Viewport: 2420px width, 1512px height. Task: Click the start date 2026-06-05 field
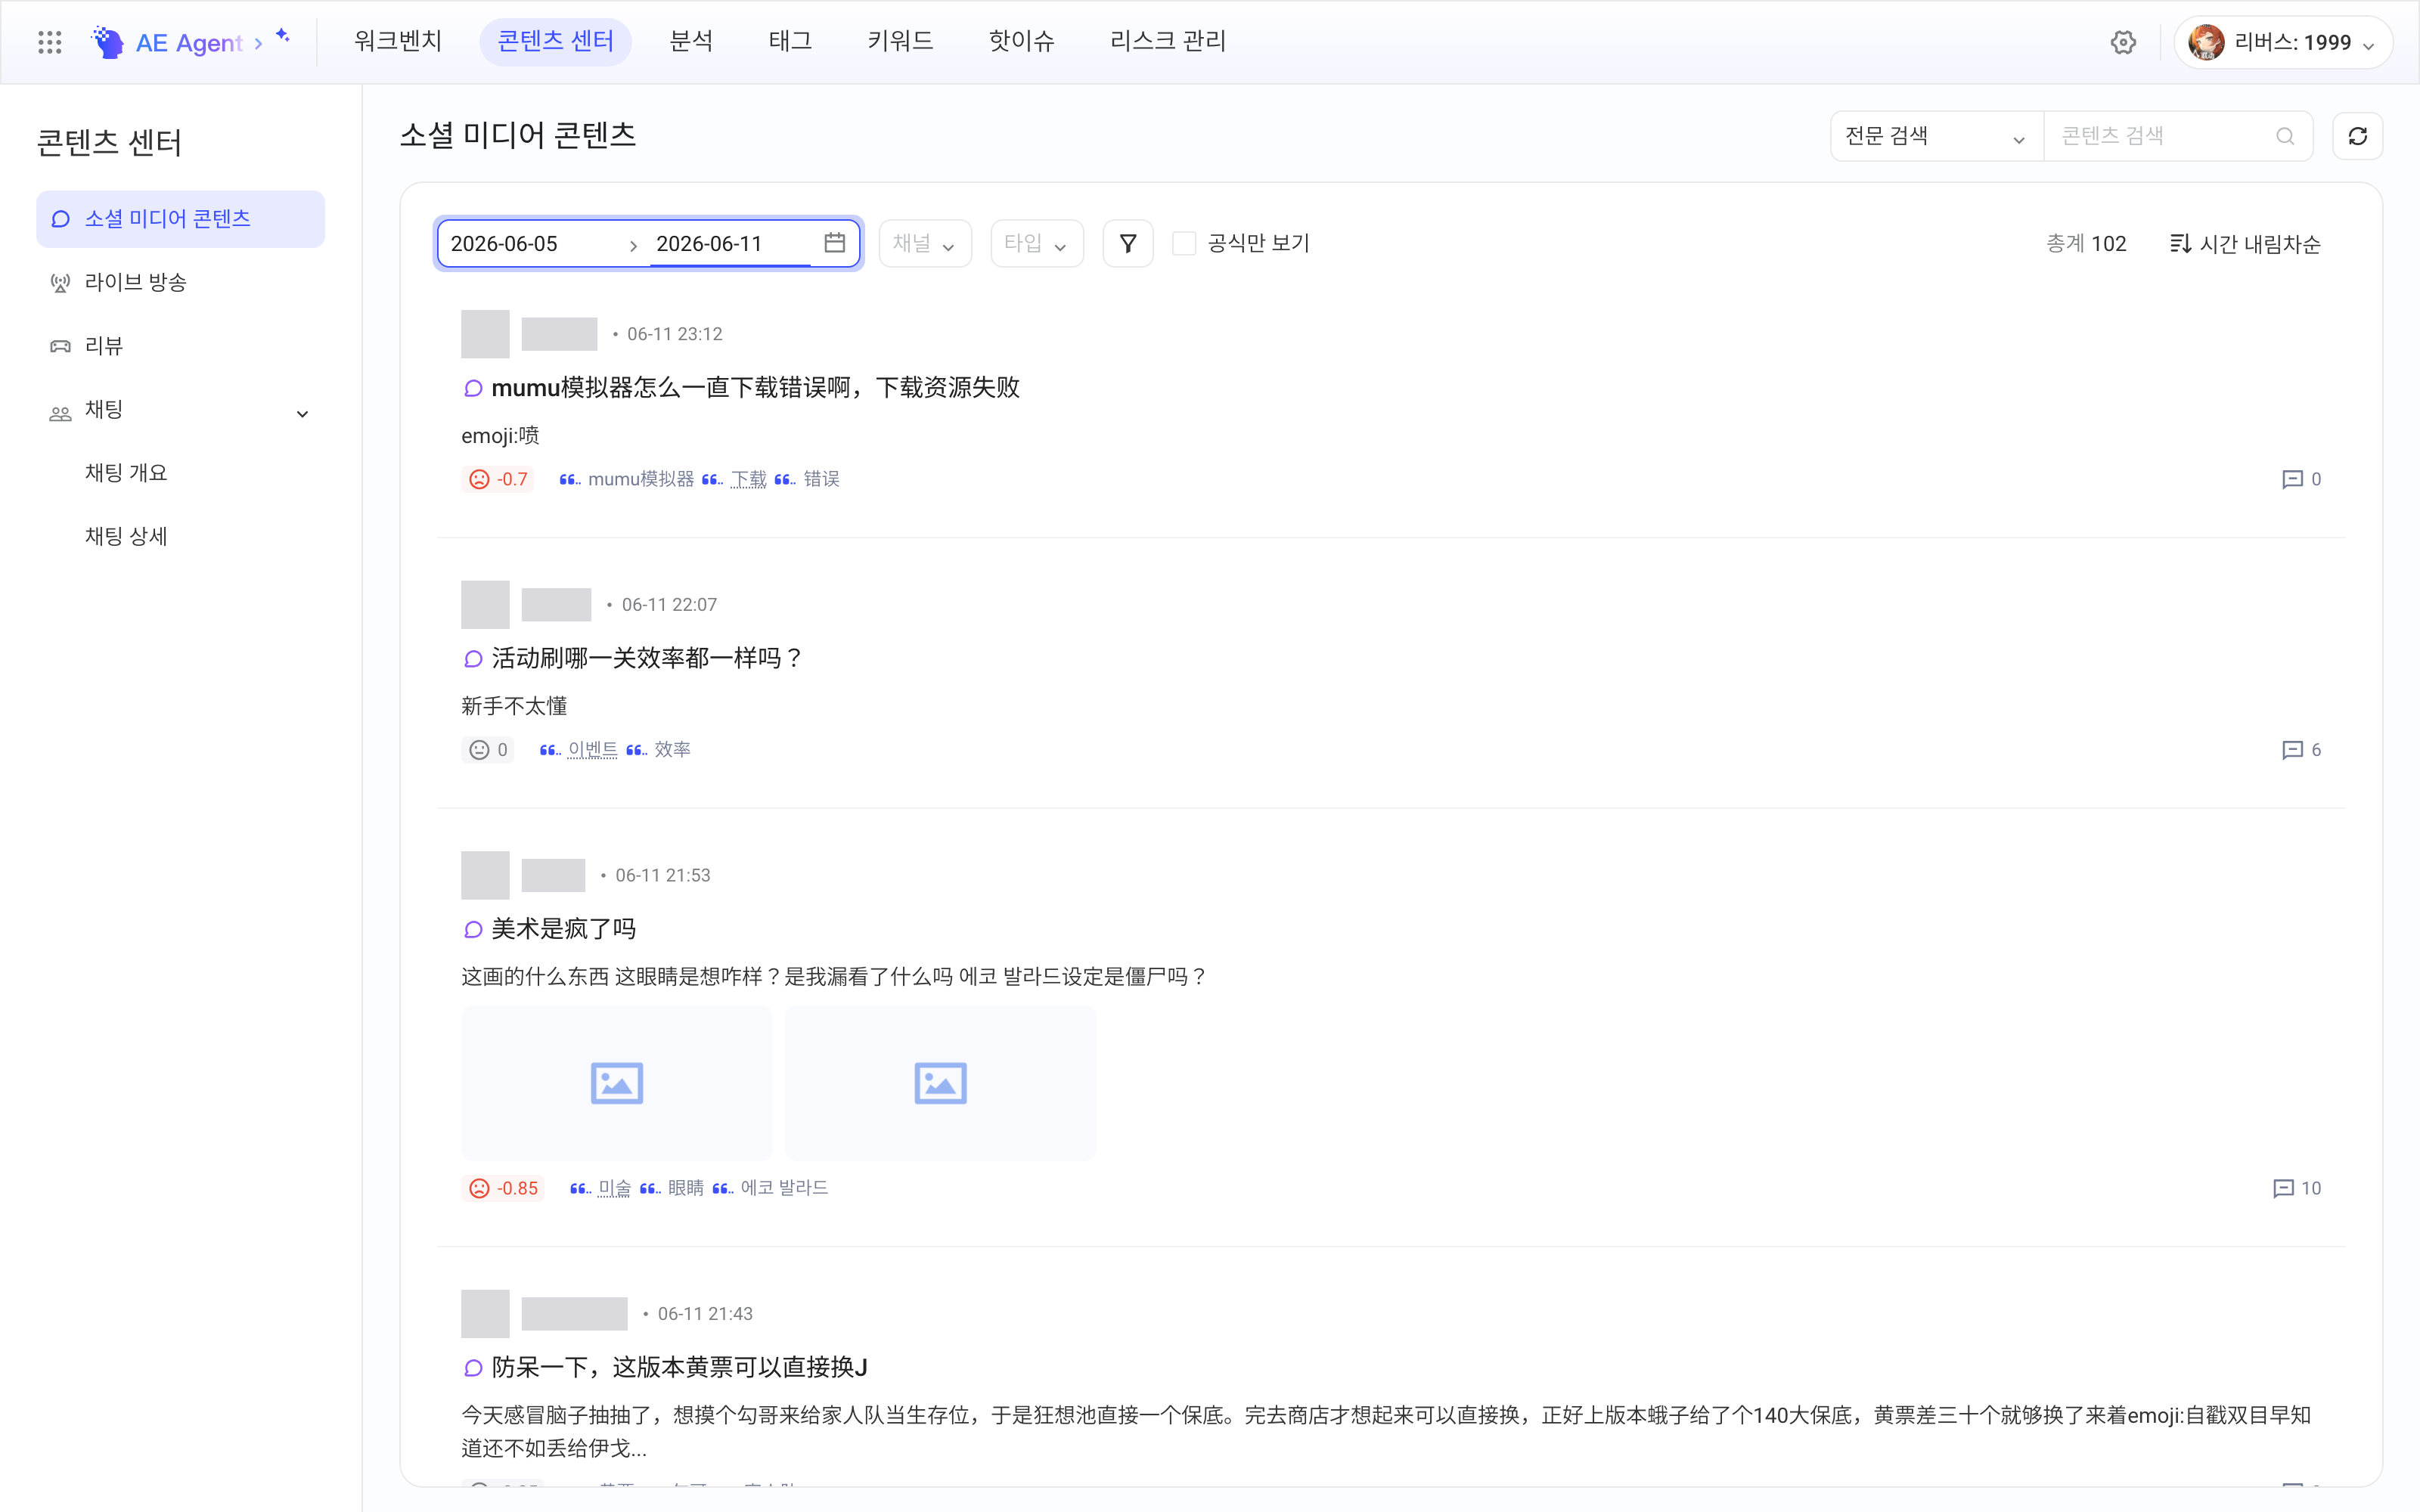531,243
